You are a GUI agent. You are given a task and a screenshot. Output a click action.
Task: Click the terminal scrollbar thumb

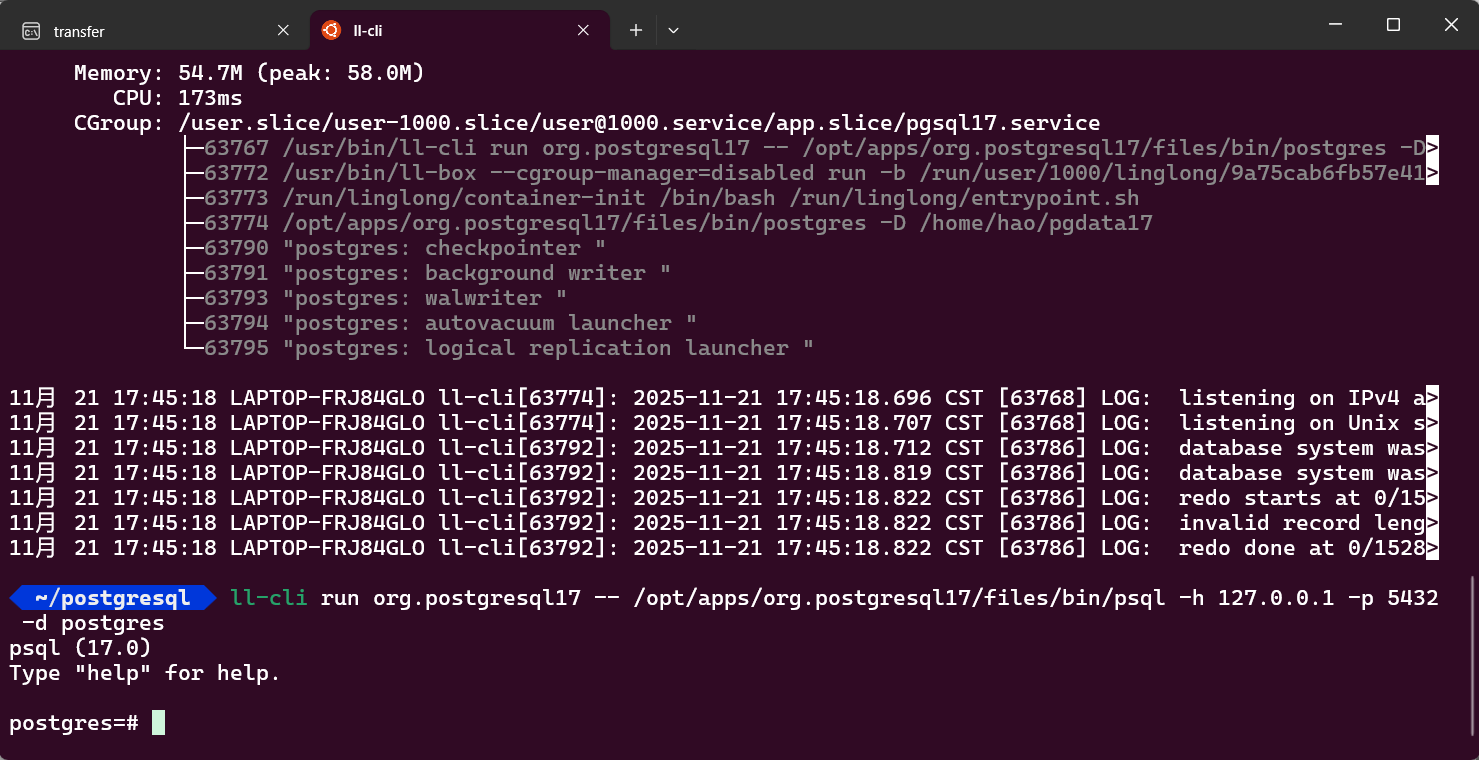pos(1474,654)
